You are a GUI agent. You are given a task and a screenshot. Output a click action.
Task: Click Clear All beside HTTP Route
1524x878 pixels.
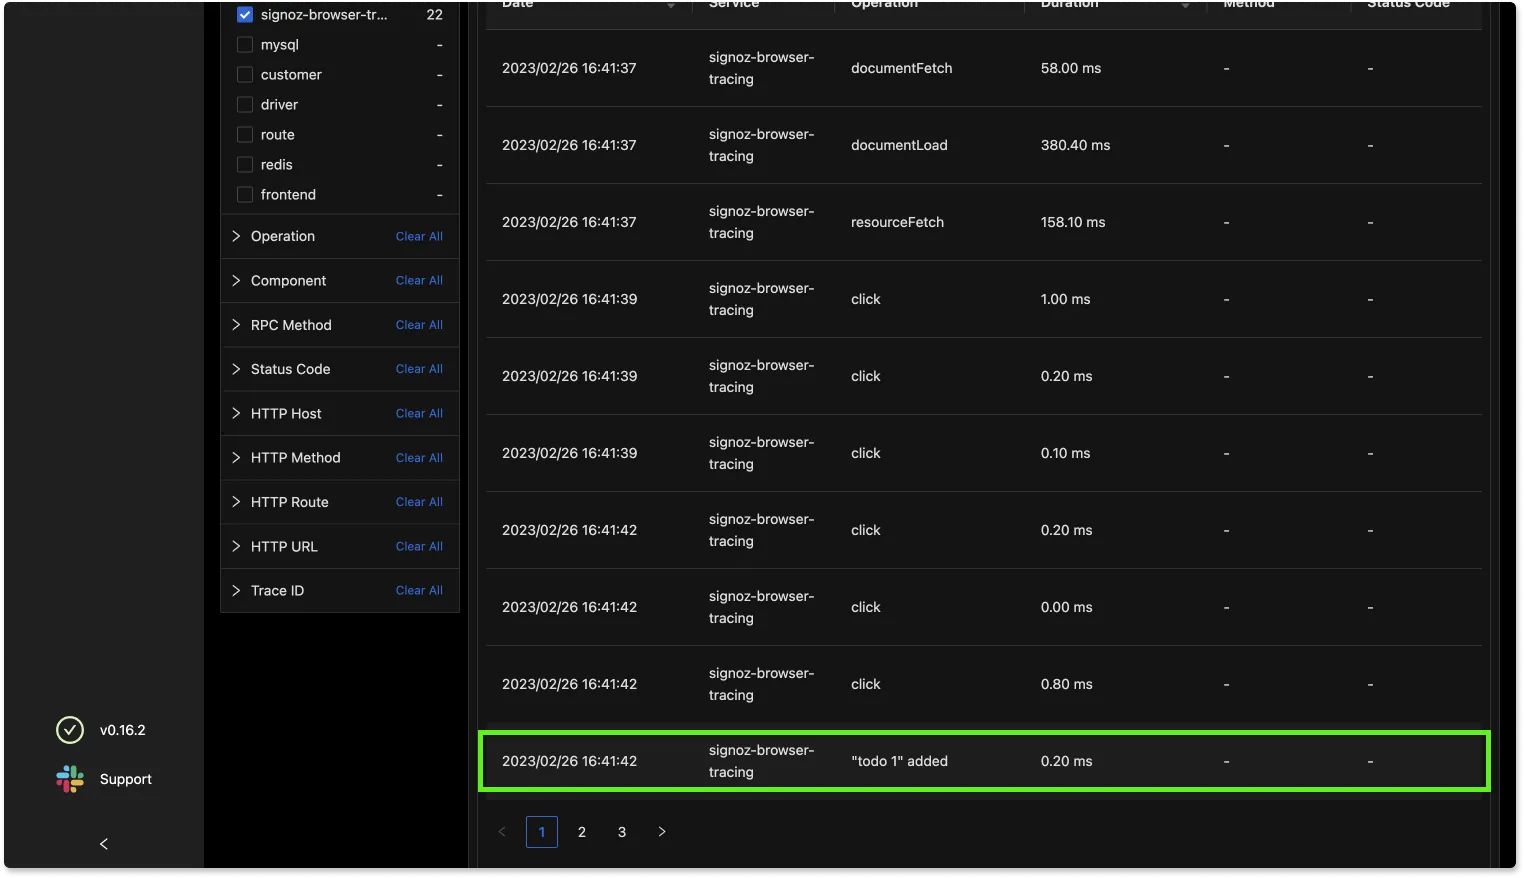pos(419,502)
